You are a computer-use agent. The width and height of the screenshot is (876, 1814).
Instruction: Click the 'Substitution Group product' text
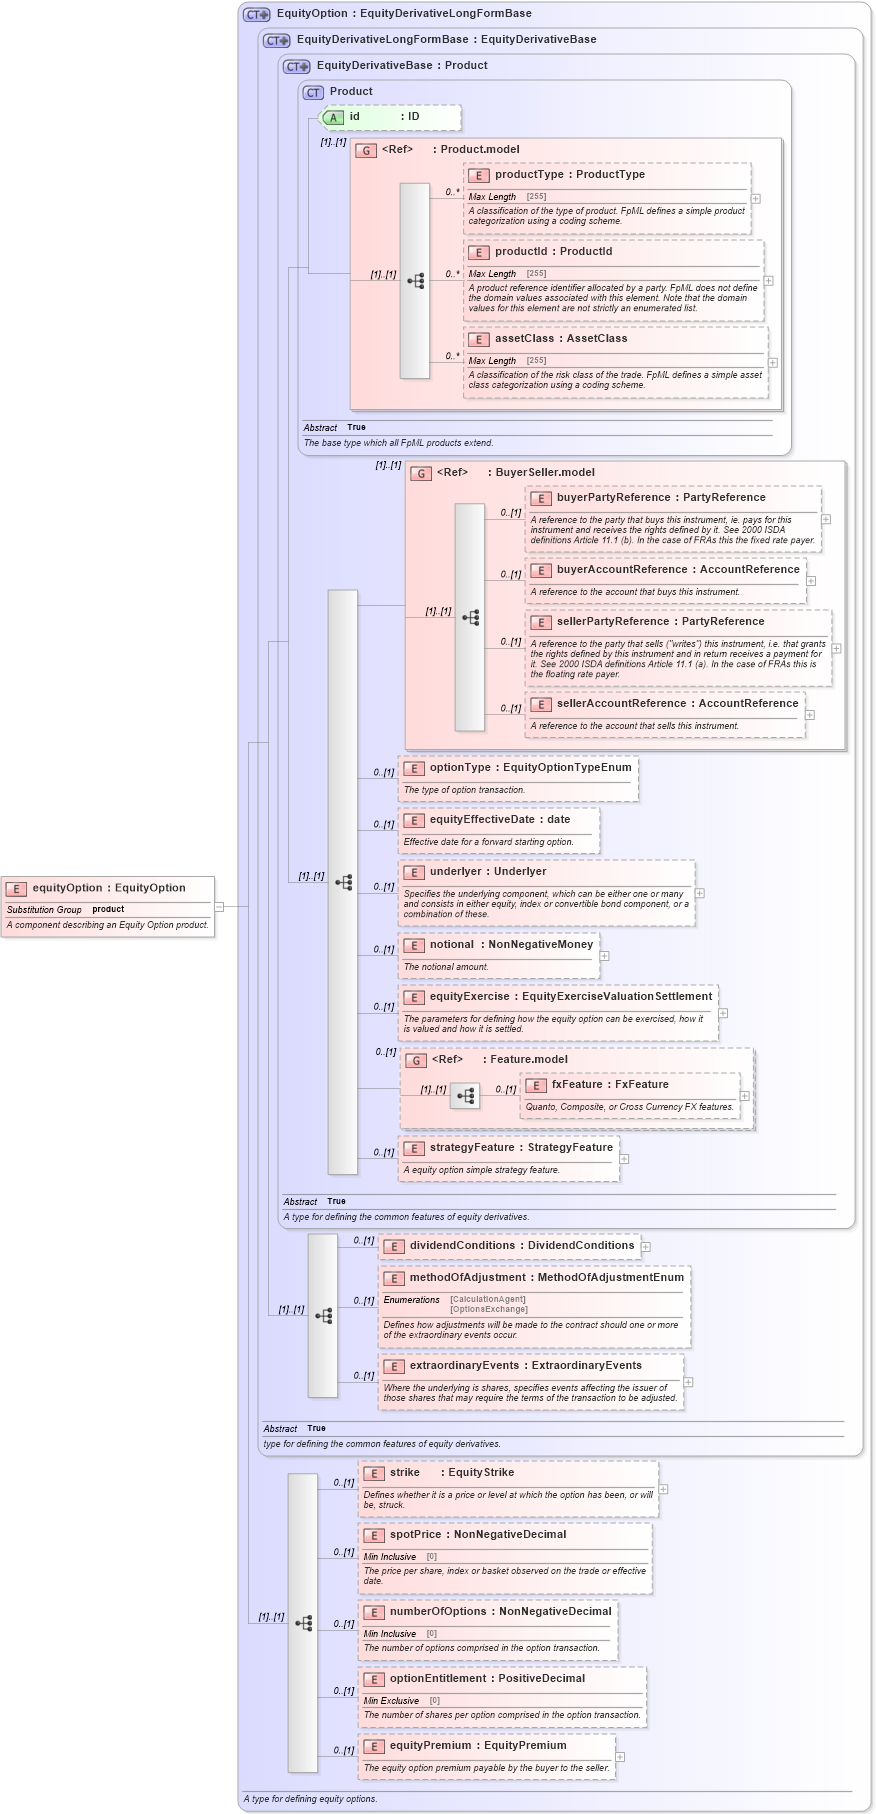(x=66, y=910)
